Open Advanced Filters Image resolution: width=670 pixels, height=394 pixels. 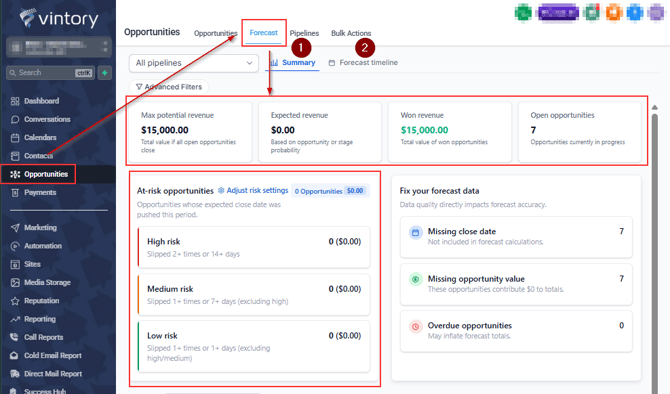coord(169,87)
